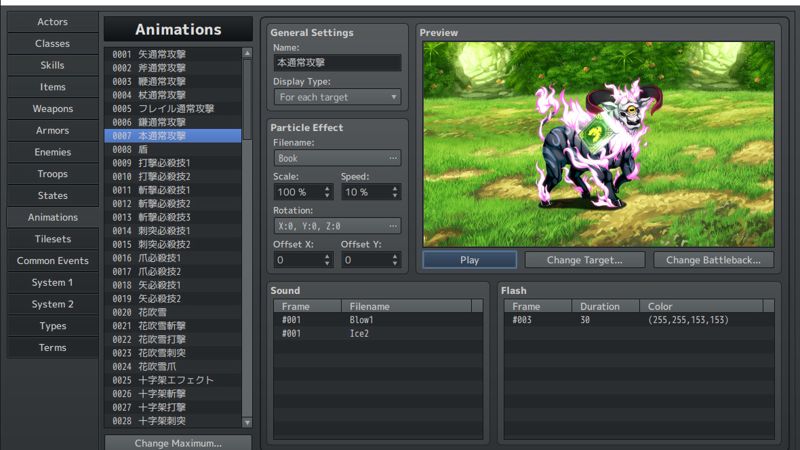Screen dimensions: 800x450
Task: Go to the Items tab
Action: click(x=53, y=87)
